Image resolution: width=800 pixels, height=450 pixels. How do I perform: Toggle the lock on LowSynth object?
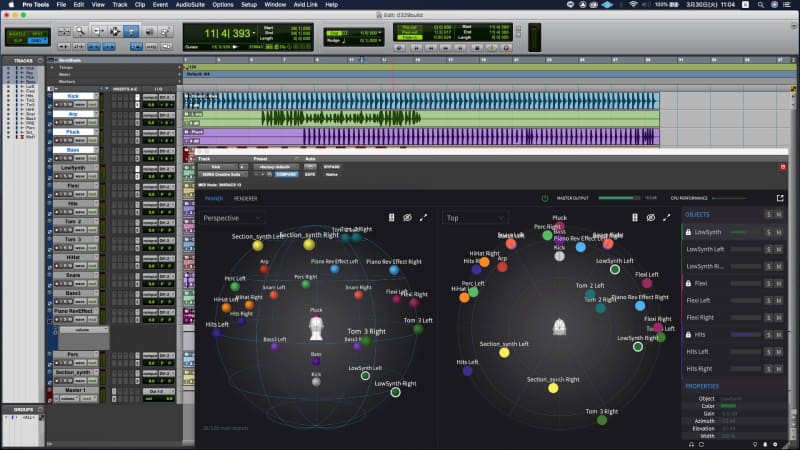pos(688,232)
